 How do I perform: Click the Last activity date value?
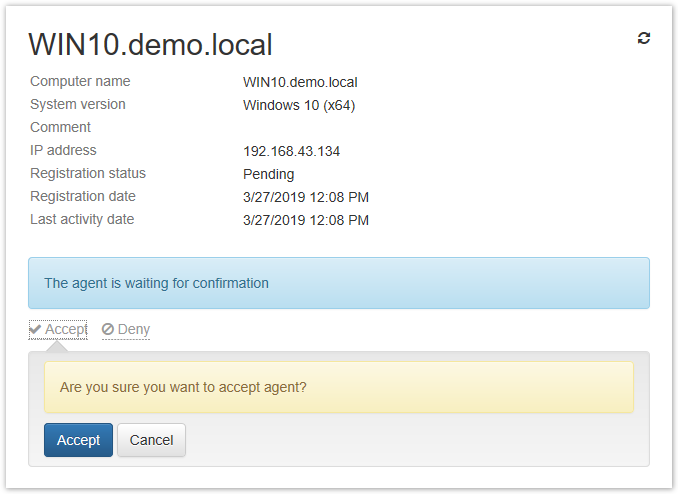tap(306, 220)
